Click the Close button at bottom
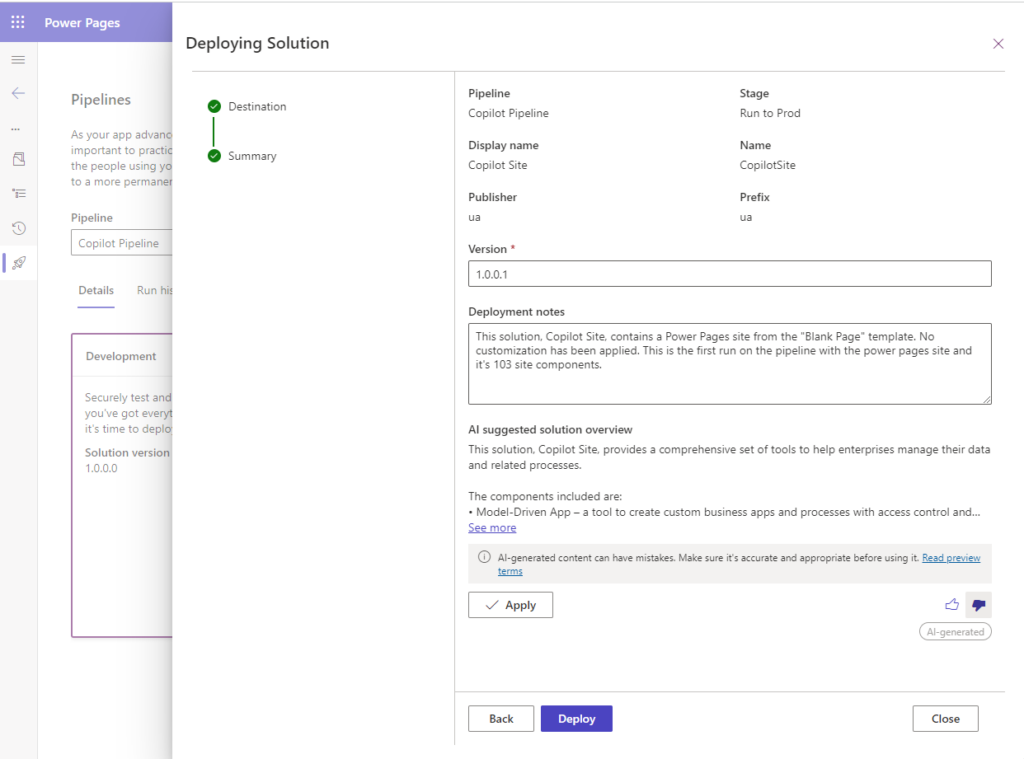The image size is (1024, 759). pos(945,719)
